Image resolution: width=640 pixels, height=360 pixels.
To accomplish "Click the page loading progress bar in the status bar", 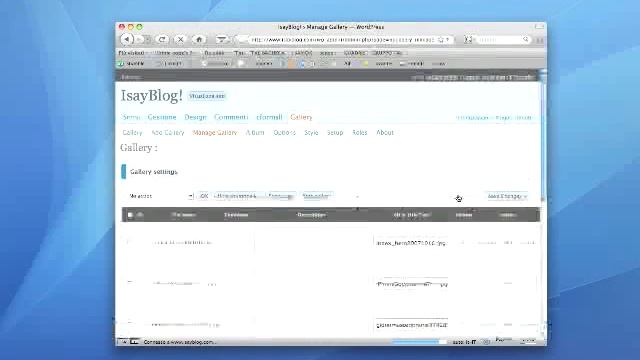I will [x=420, y=342].
